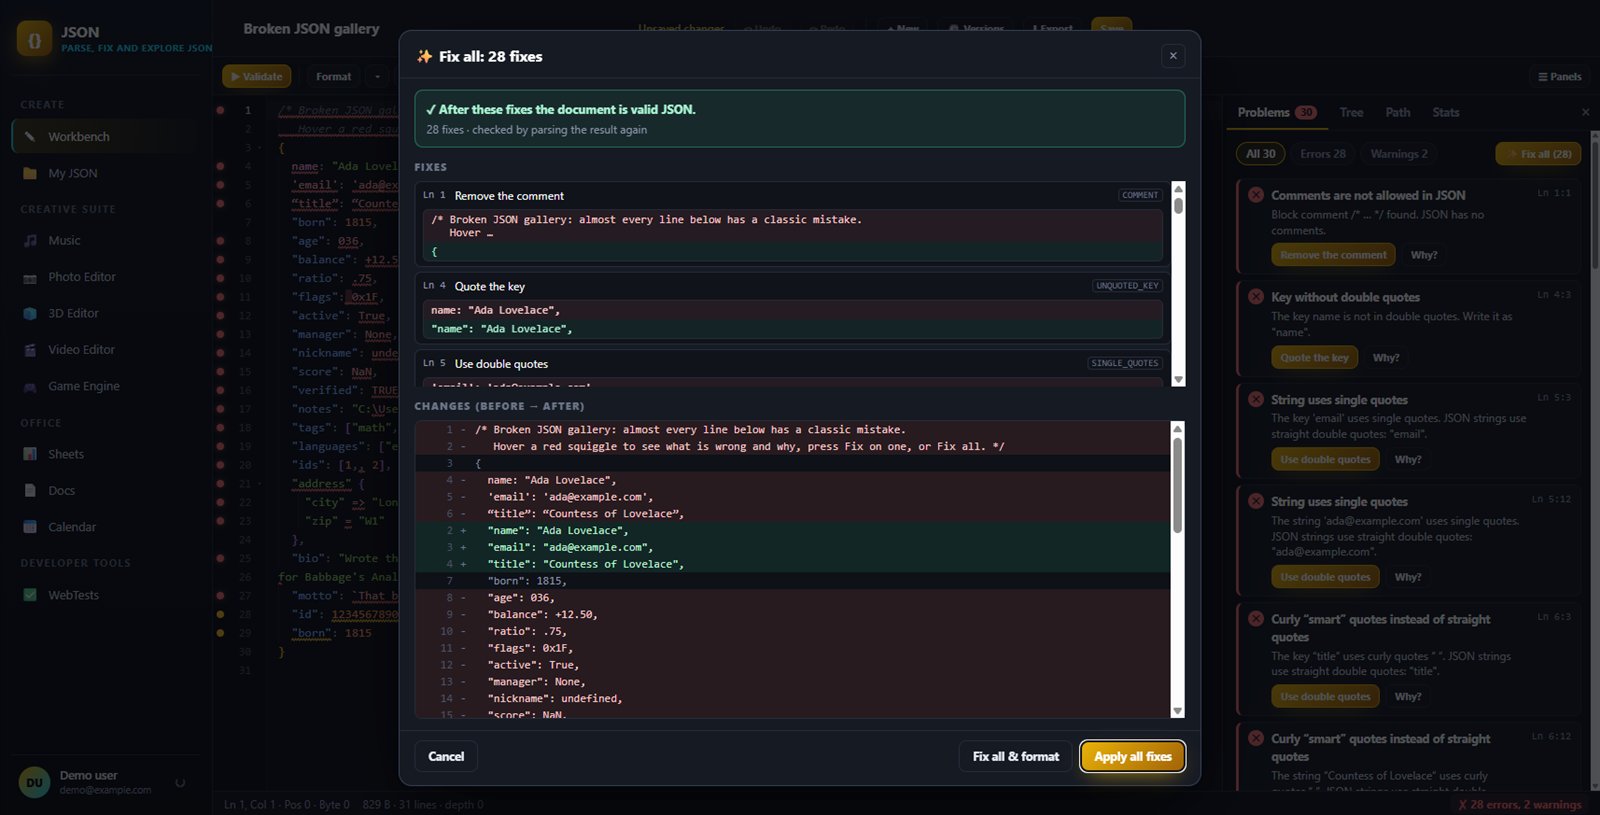Choose Fix all & format
This screenshot has height=815, width=1600.
(x=1016, y=757)
